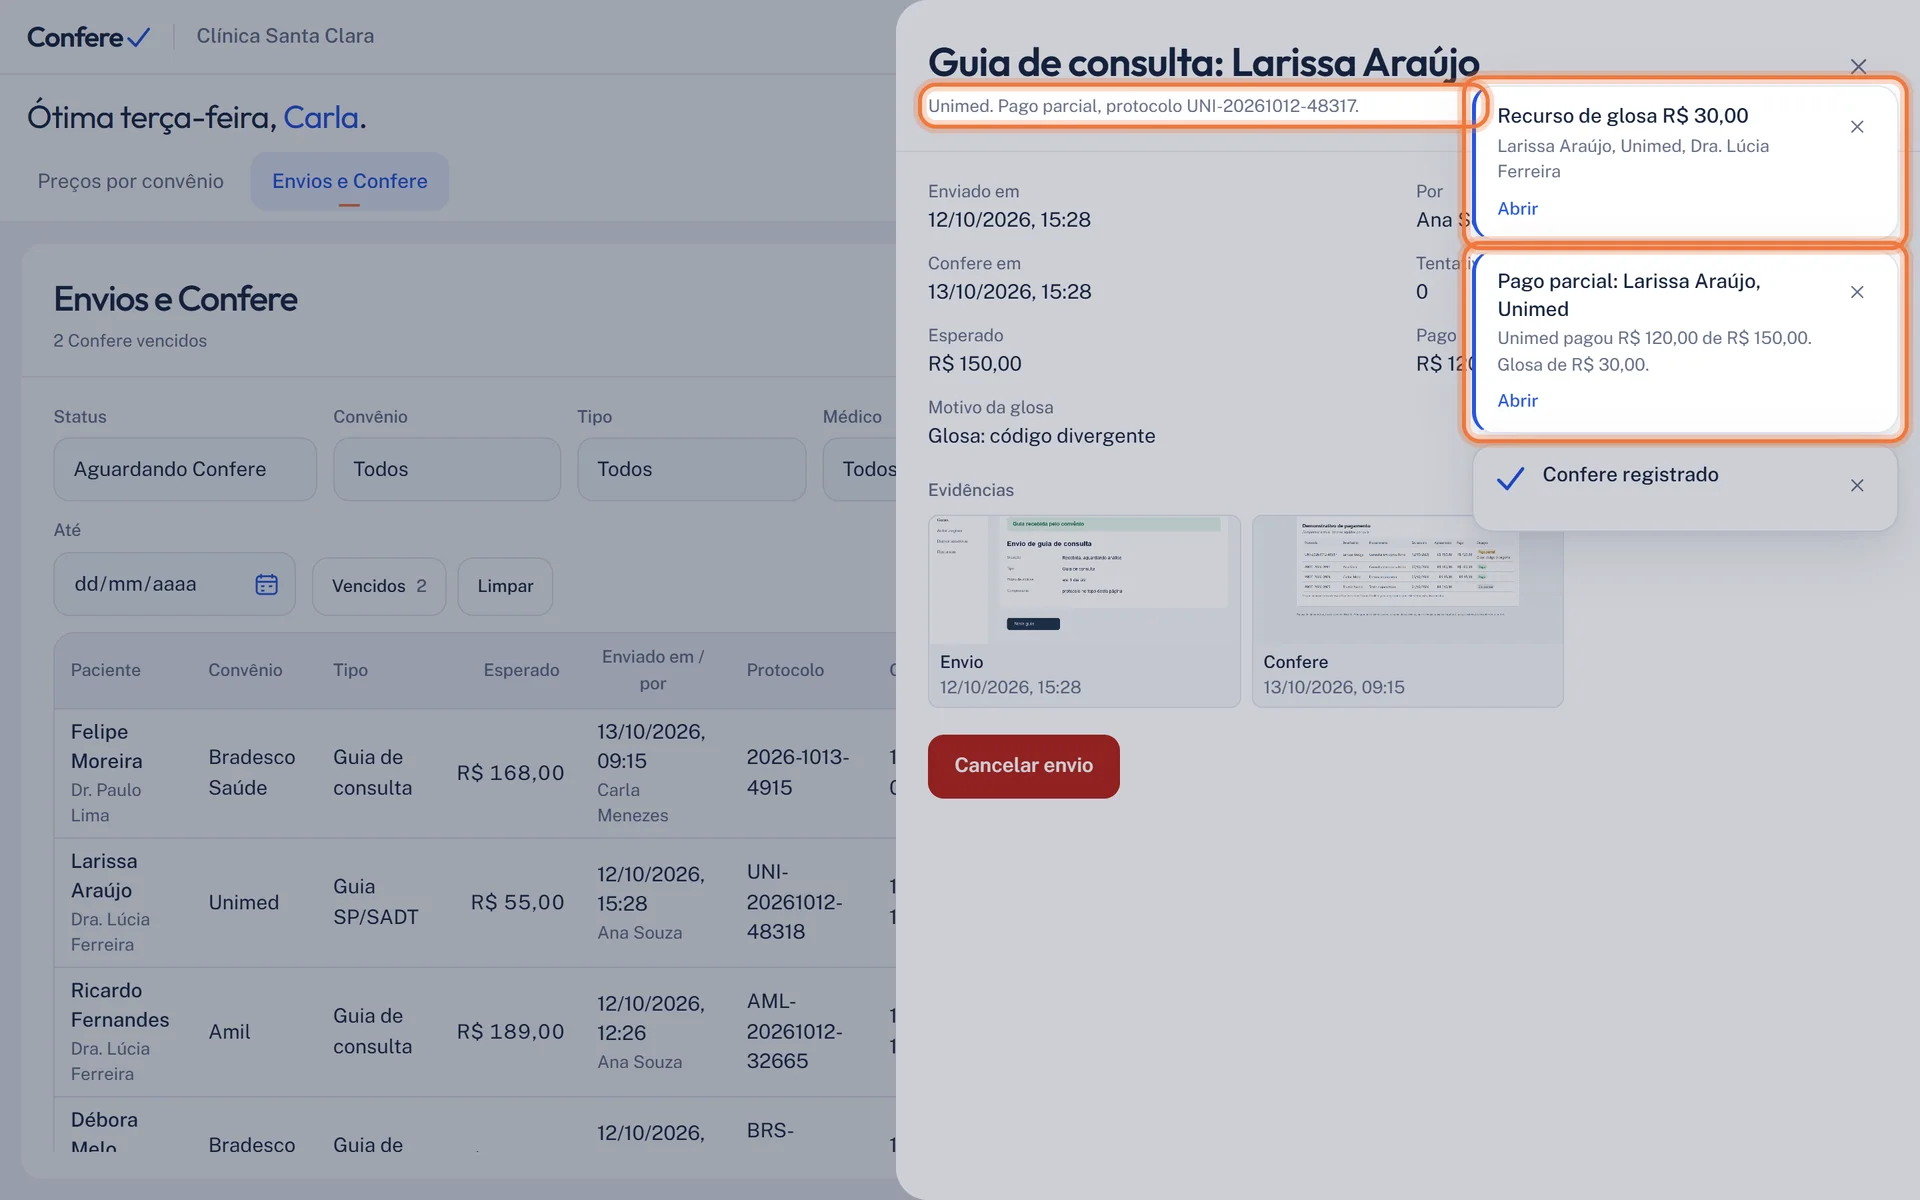Click the R$ 168,00 value
1920x1200 pixels.
tap(510, 773)
